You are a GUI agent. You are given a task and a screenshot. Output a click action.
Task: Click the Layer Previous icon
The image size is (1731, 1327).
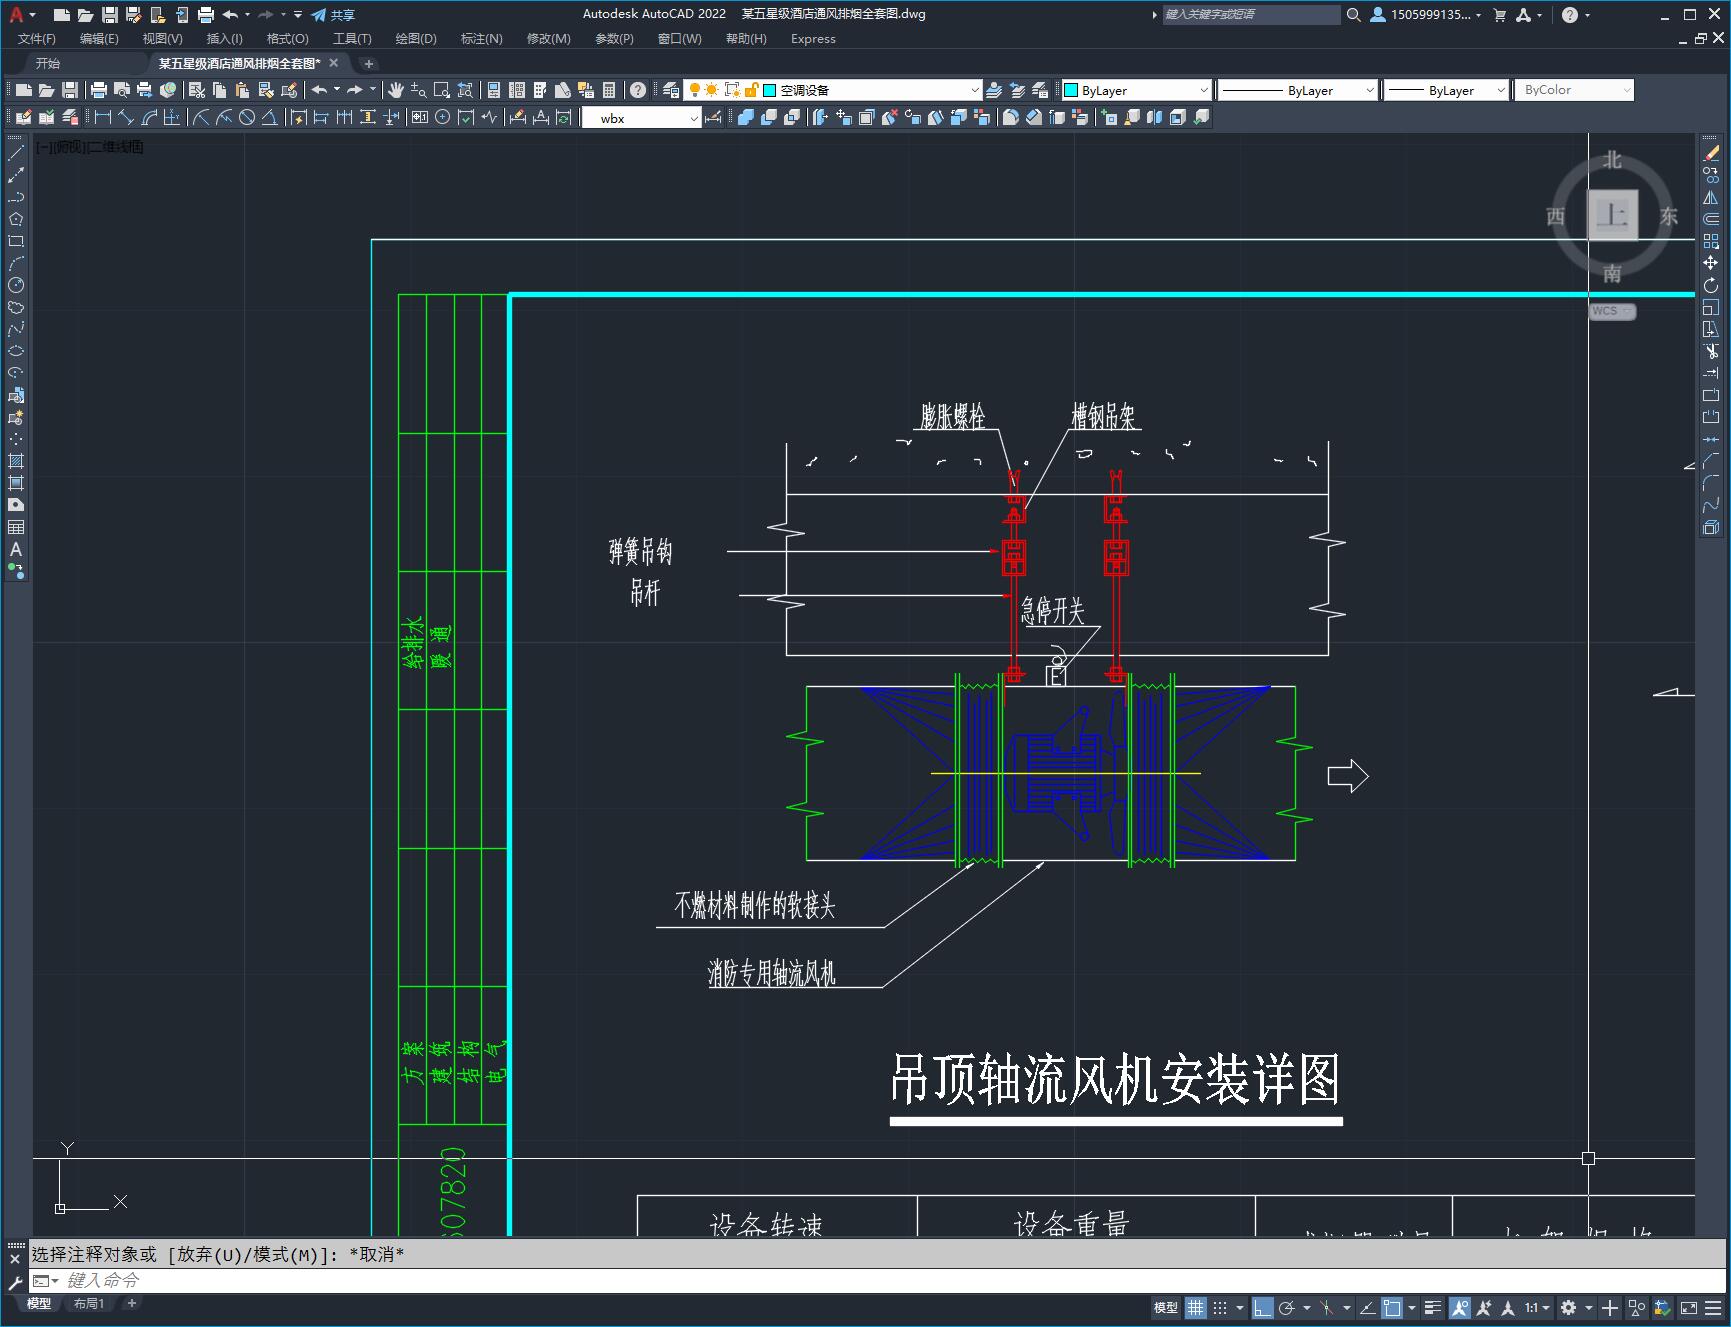[x=1017, y=90]
